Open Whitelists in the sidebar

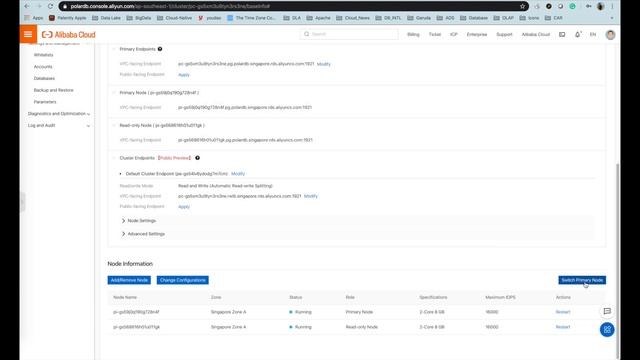[43, 55]
